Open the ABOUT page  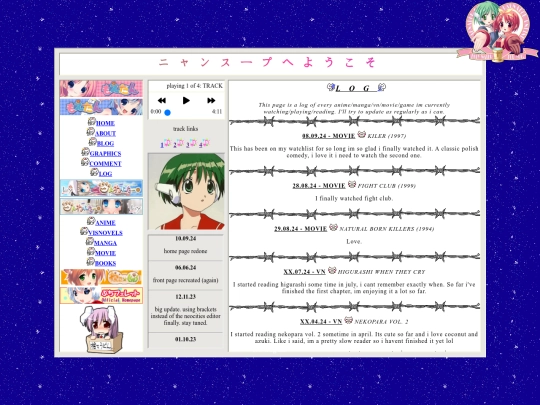[x=105, y=133]
